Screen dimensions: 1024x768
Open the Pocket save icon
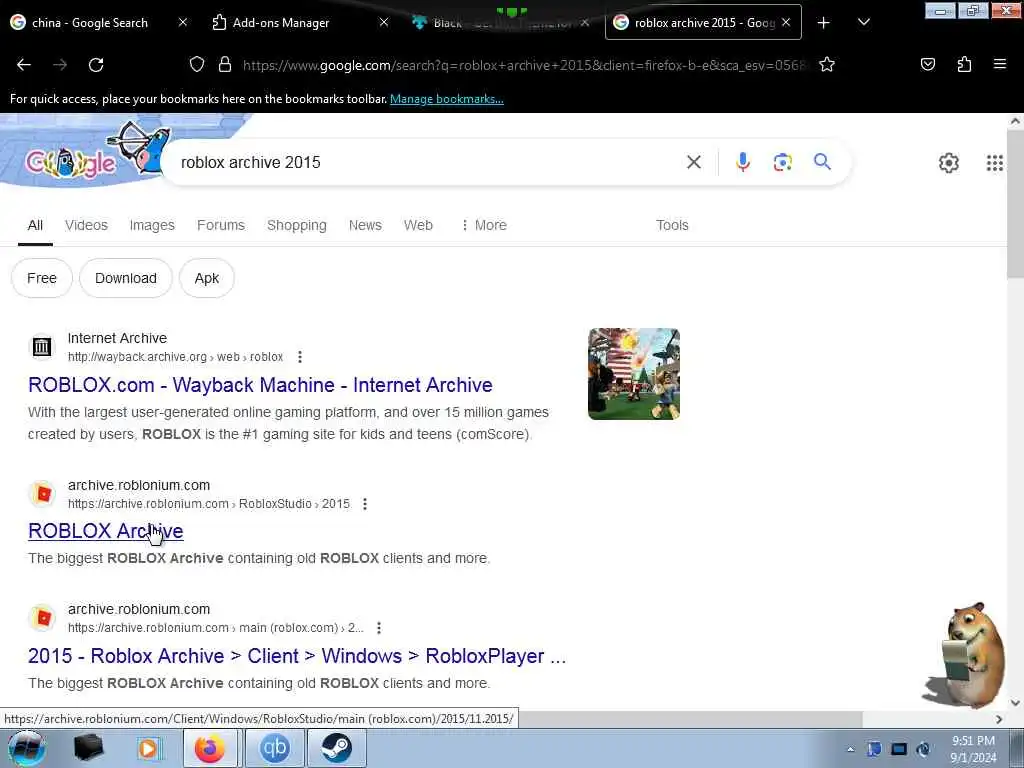927,64
